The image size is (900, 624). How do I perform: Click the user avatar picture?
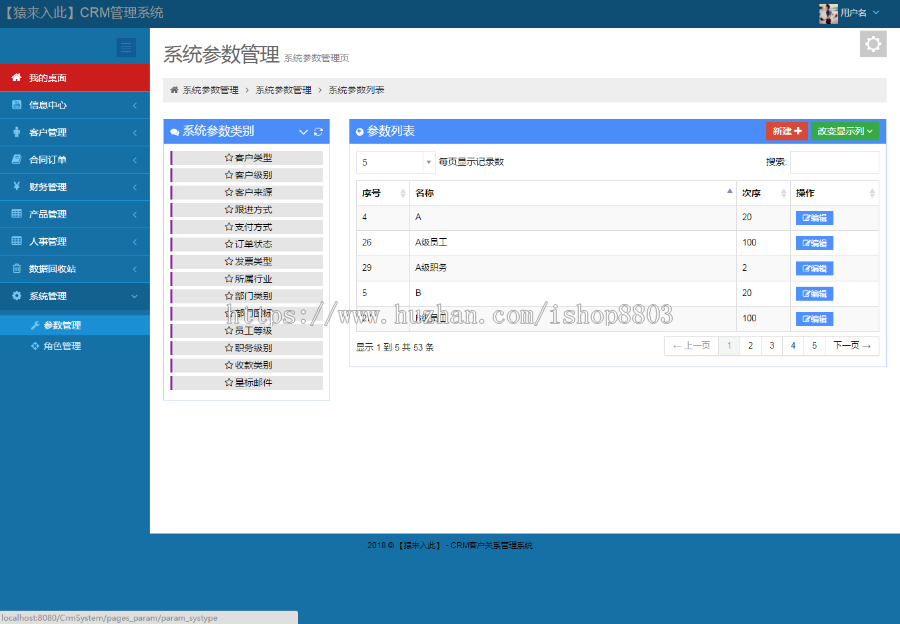click(x=828, y=13)
